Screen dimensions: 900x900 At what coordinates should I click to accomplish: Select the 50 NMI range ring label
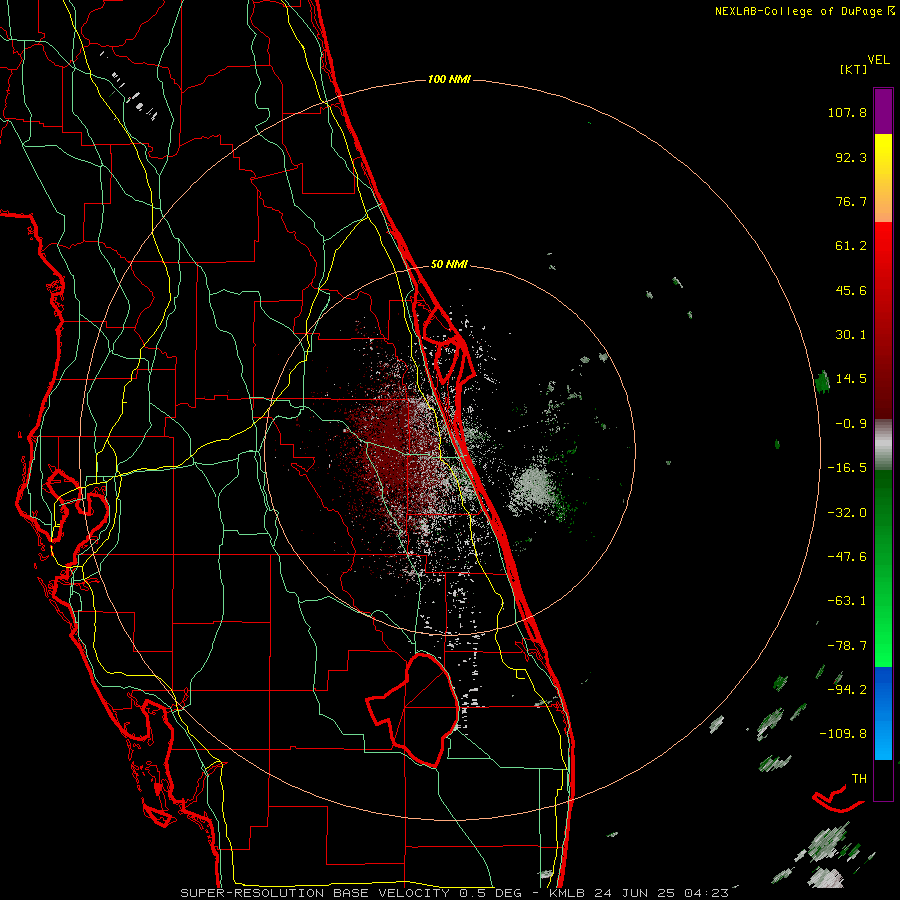pos(449,265)
